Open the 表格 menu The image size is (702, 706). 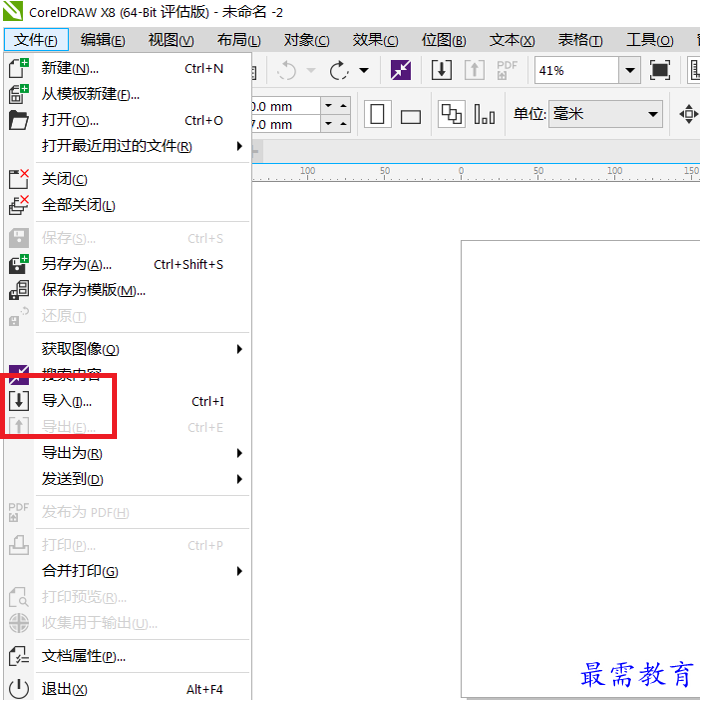(x=580, y=40)
